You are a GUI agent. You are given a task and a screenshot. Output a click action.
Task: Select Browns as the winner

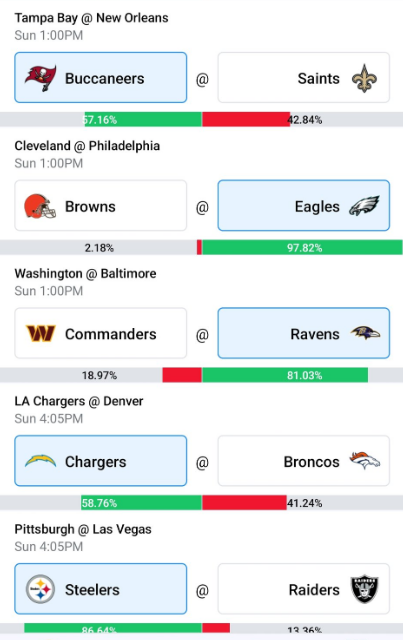click(x=100, y=206)
